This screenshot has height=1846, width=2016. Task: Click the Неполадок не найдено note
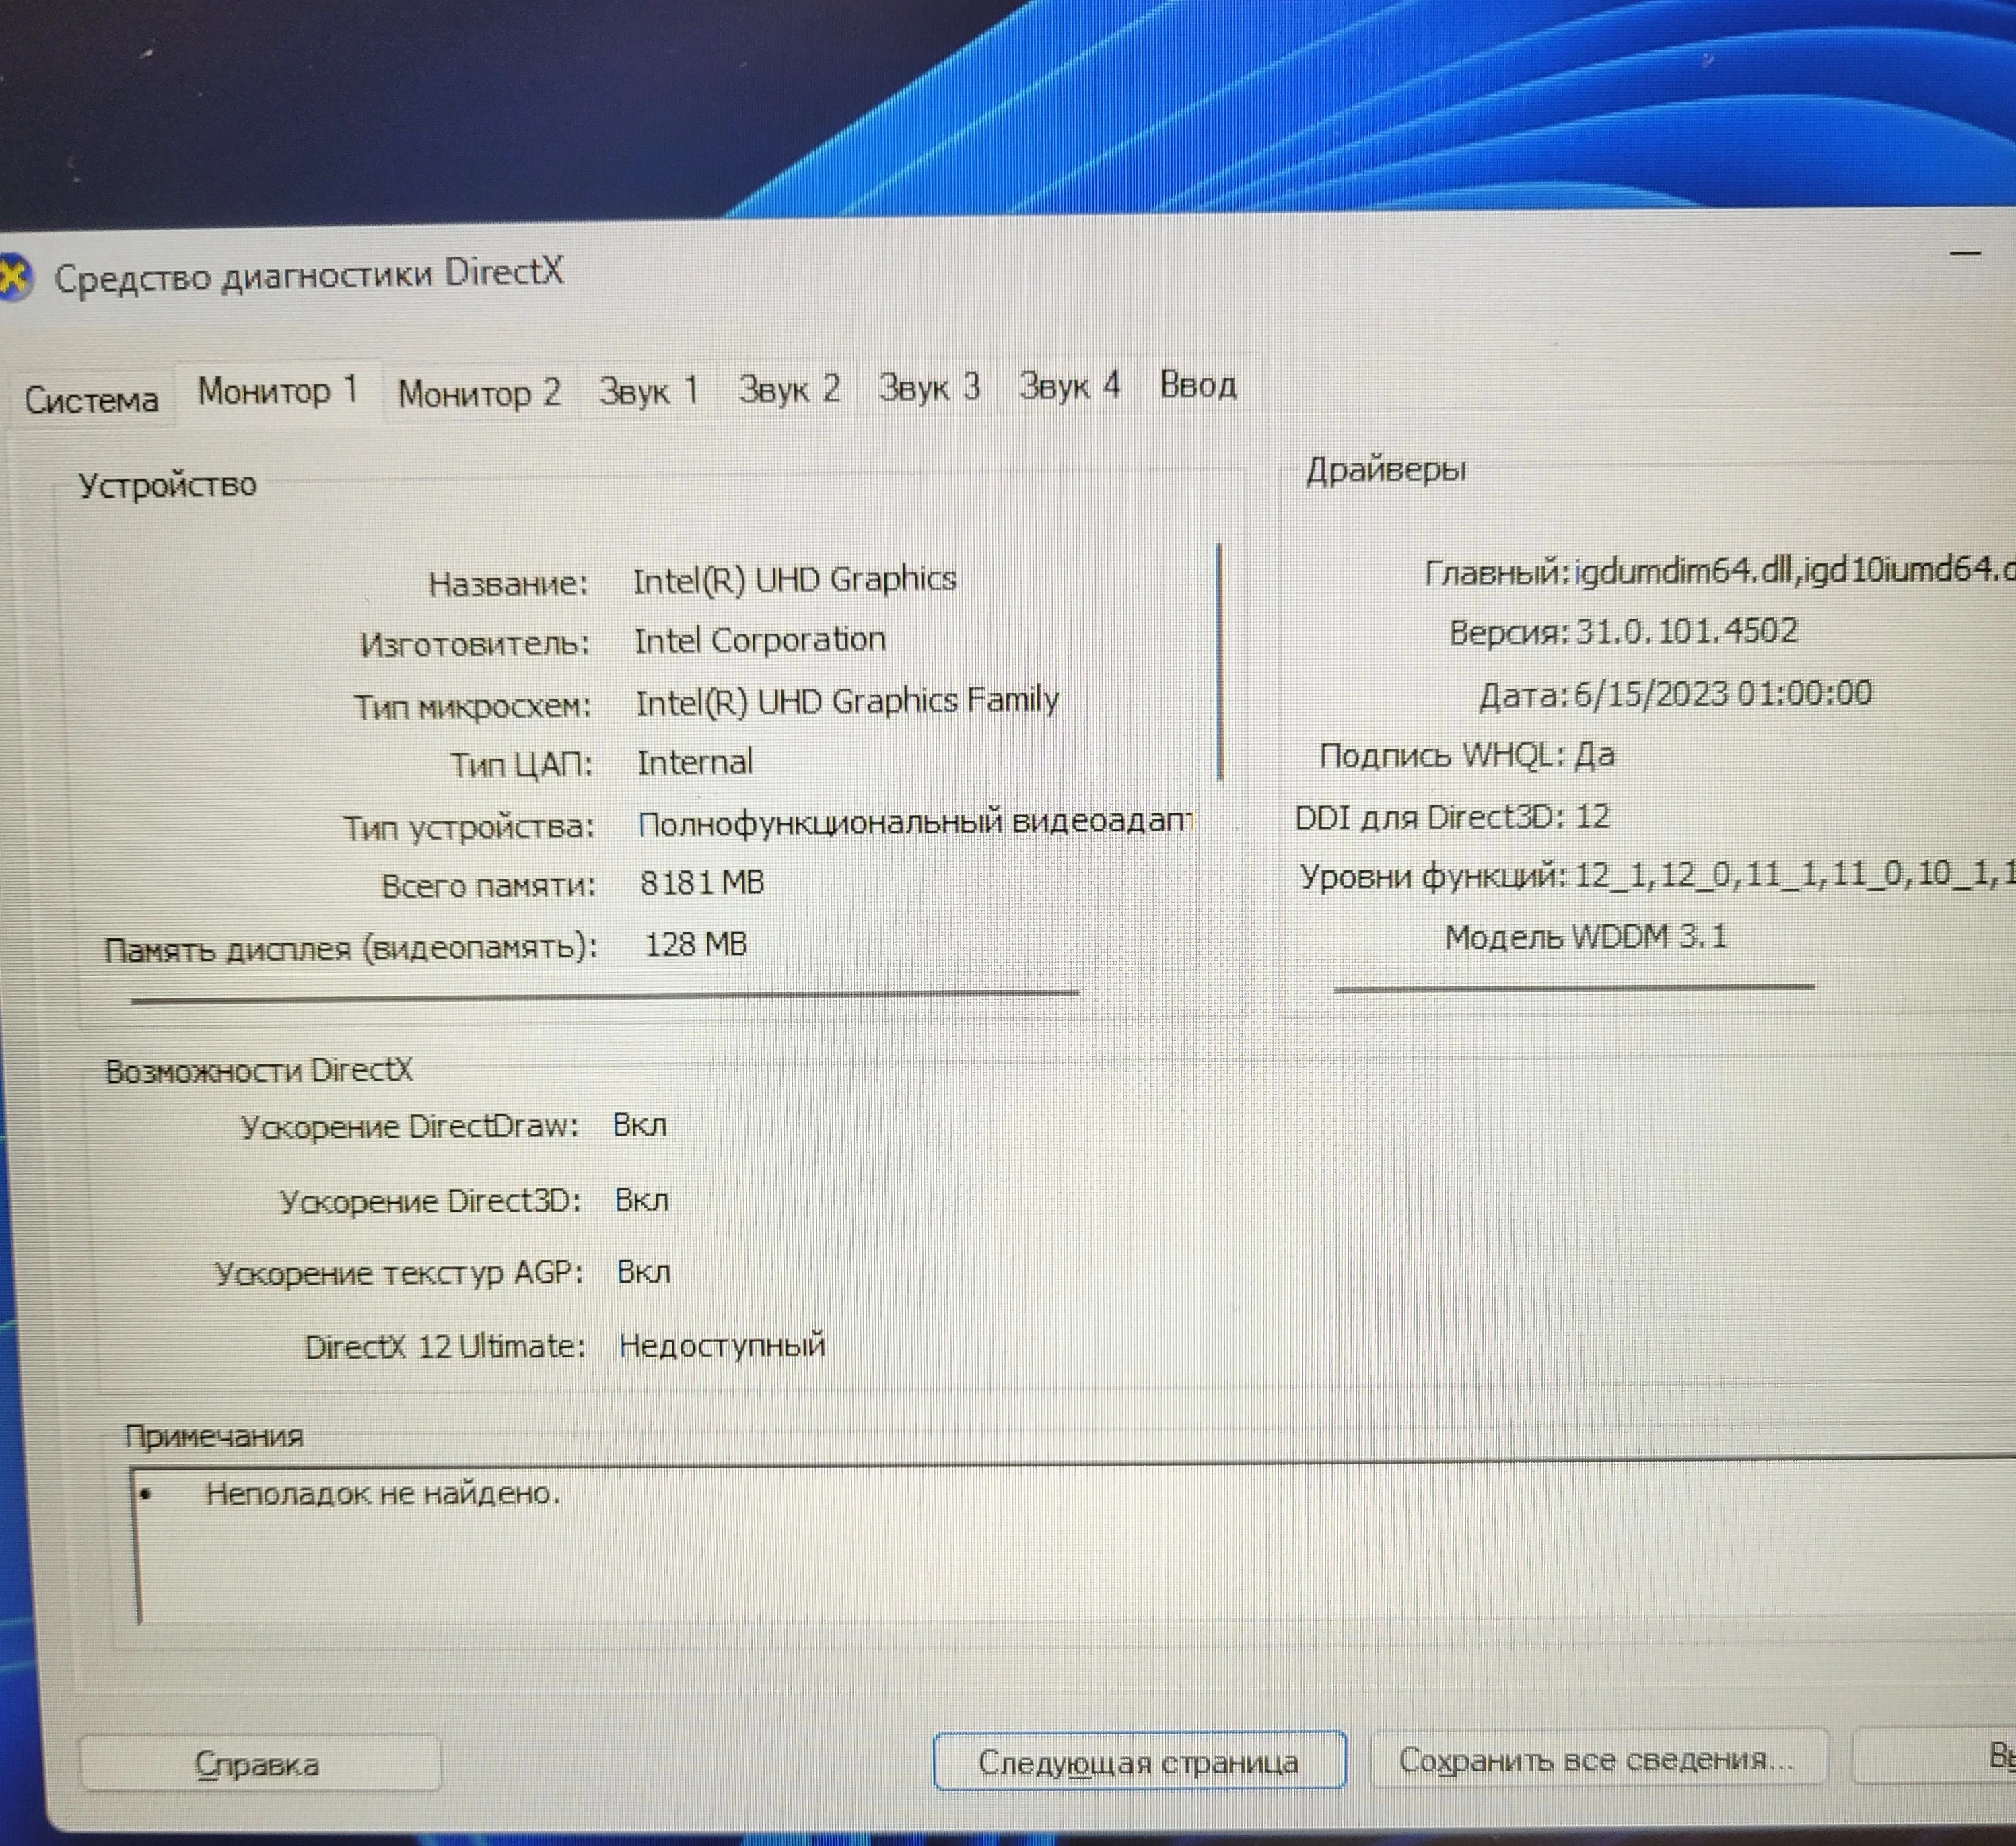[x=382, y=1494]
